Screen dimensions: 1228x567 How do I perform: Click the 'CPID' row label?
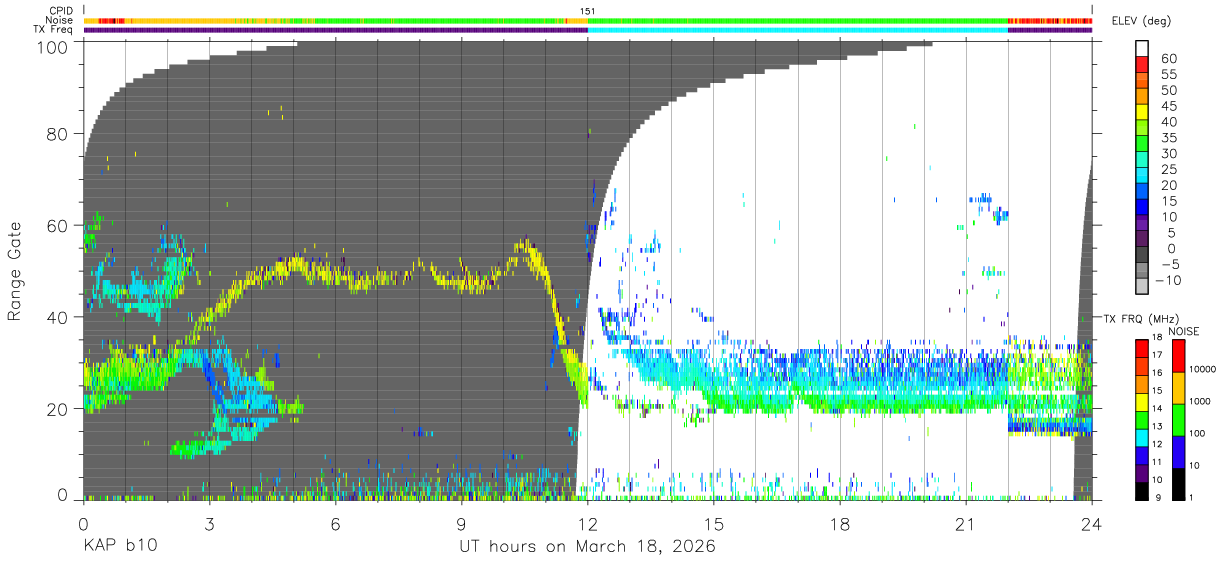[61, 11]
